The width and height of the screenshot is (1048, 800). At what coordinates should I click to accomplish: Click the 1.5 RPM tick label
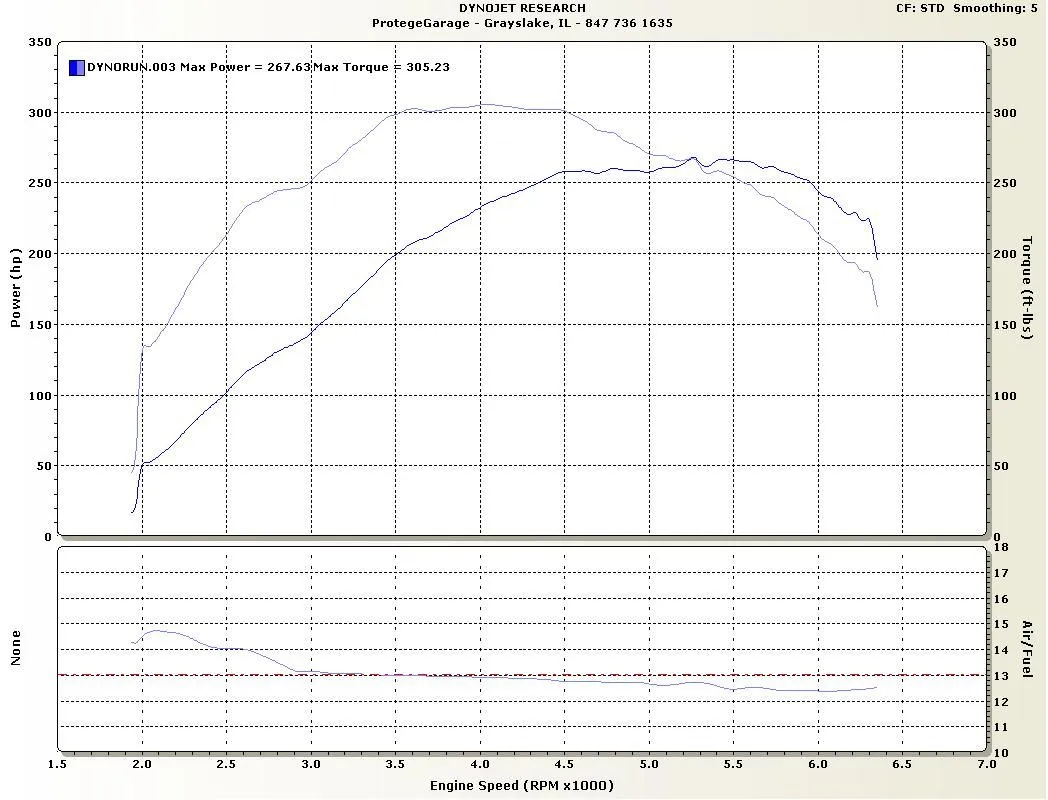click(x=57, y=764)
